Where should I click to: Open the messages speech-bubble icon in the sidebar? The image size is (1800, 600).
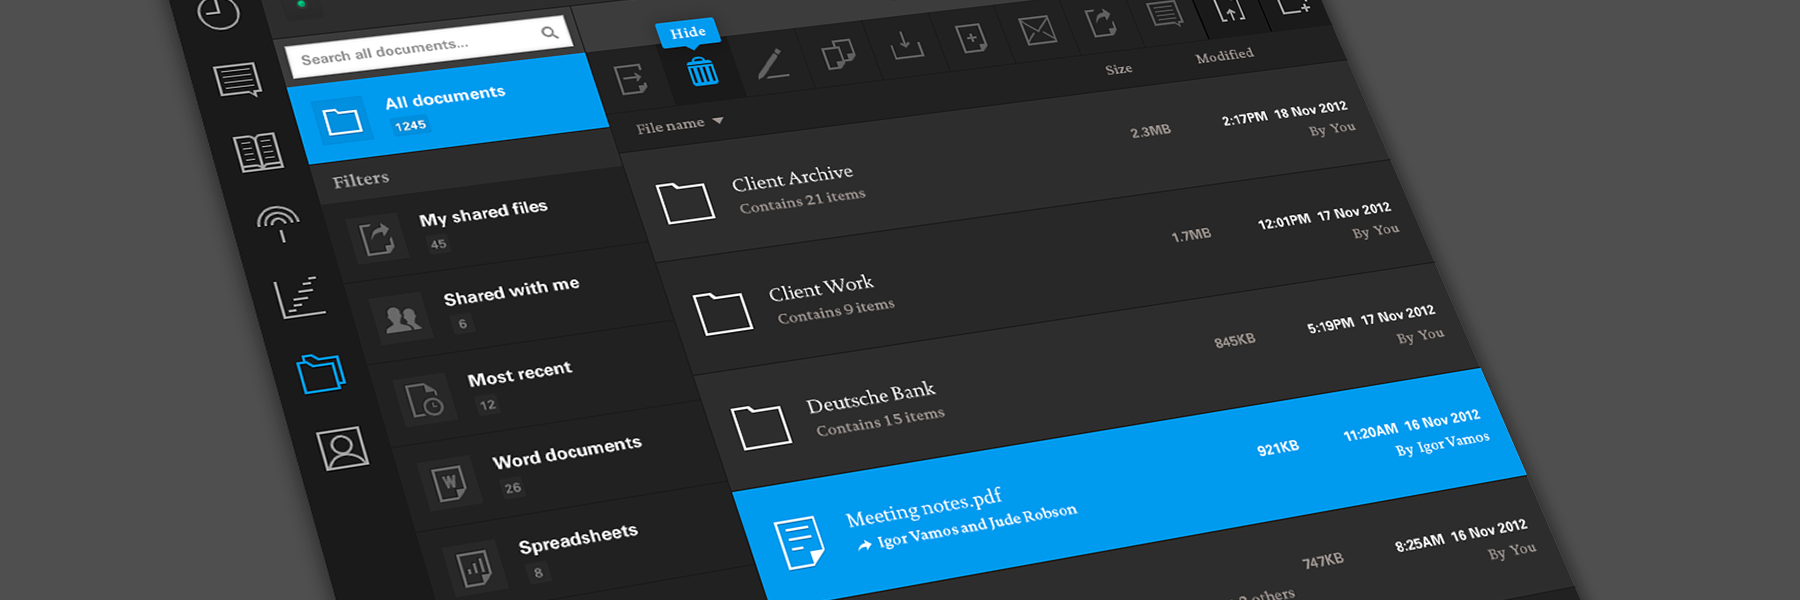pos(238,80)
